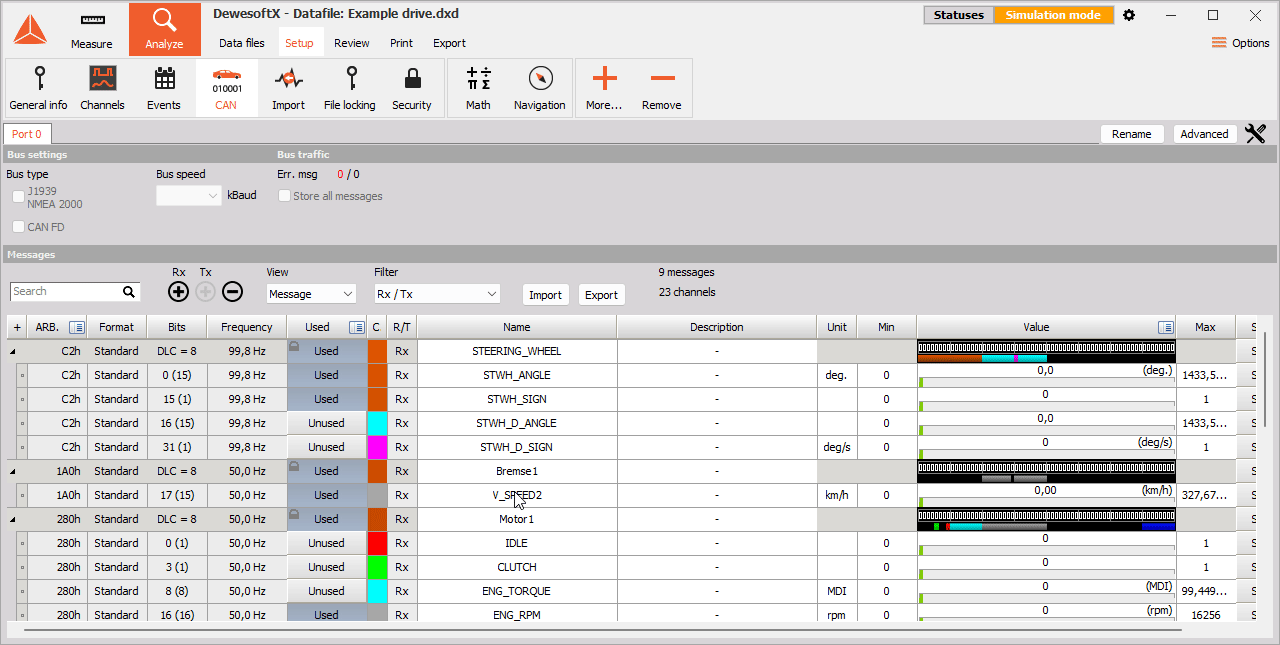Click the Dewesoft logo icon
Screen dimensions: 1280x645
pos(30,30)
